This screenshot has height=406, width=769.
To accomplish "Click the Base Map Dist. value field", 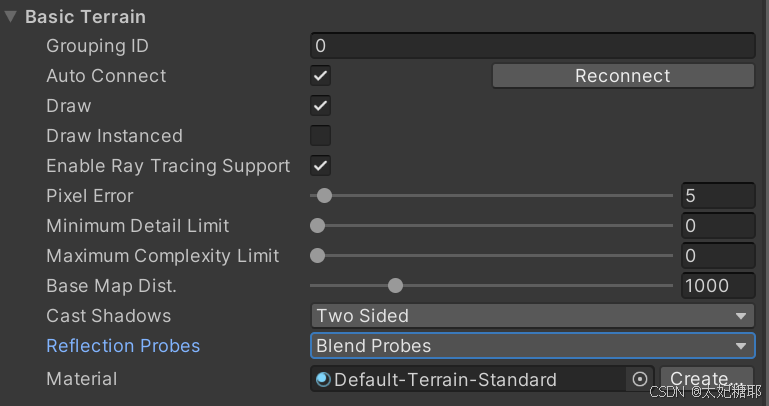I will coord(717,286).
